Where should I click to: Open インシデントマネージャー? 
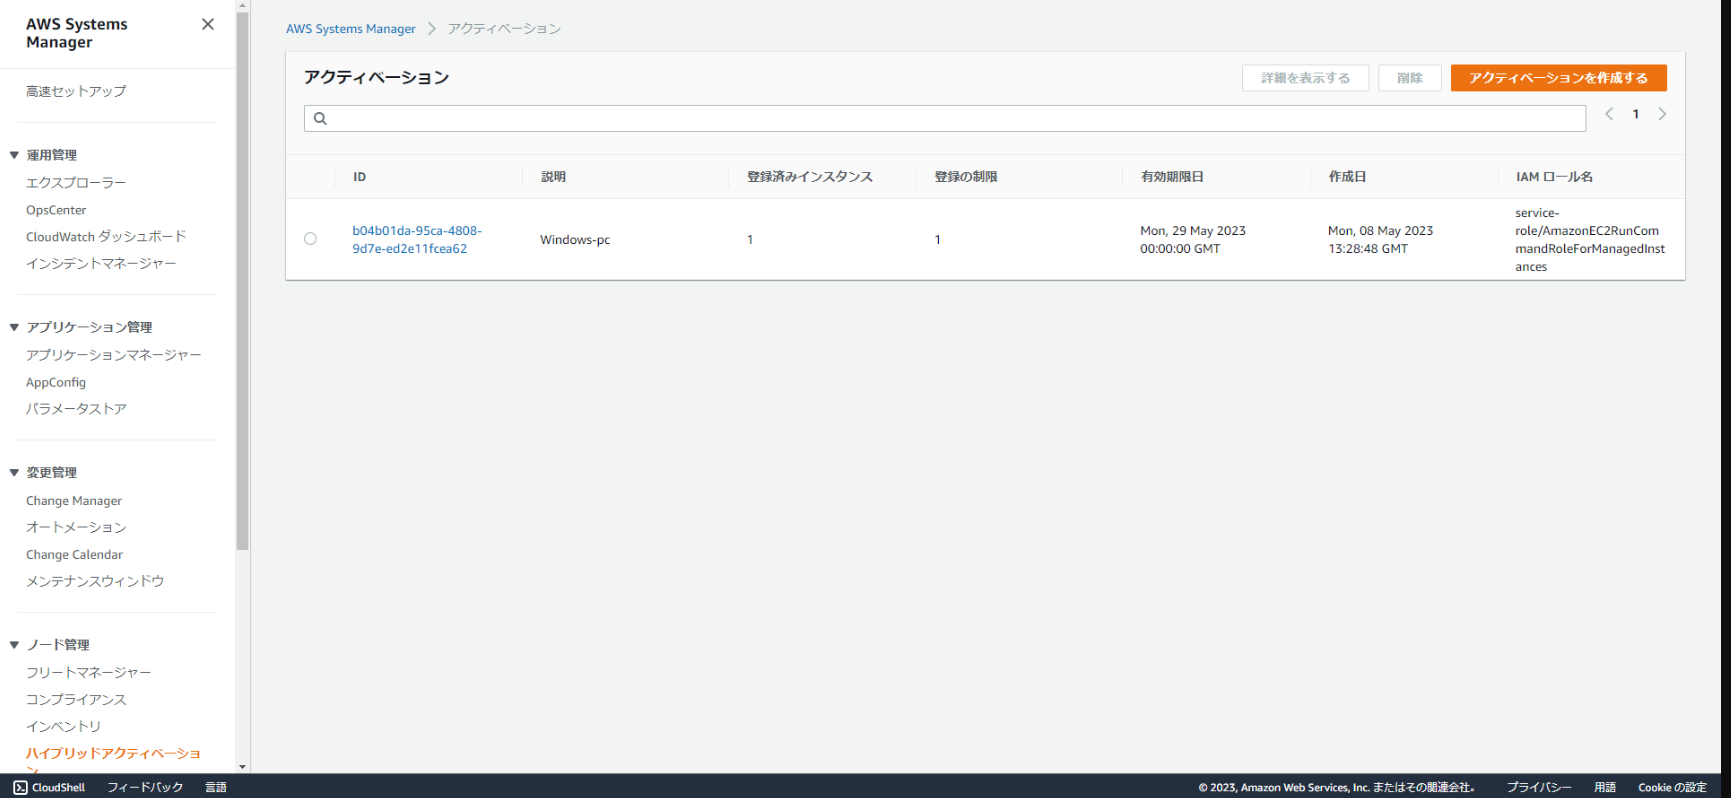(101, 264)
